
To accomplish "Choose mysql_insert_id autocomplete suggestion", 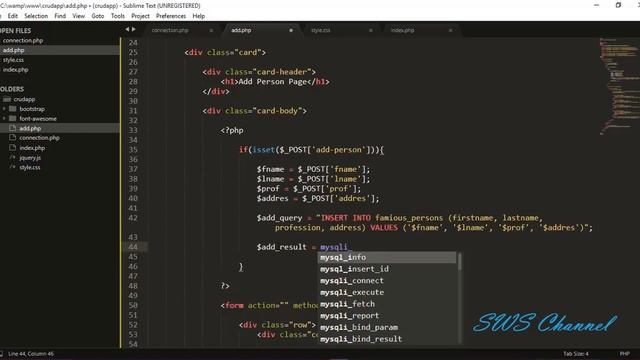I will [x=387, y=269].
